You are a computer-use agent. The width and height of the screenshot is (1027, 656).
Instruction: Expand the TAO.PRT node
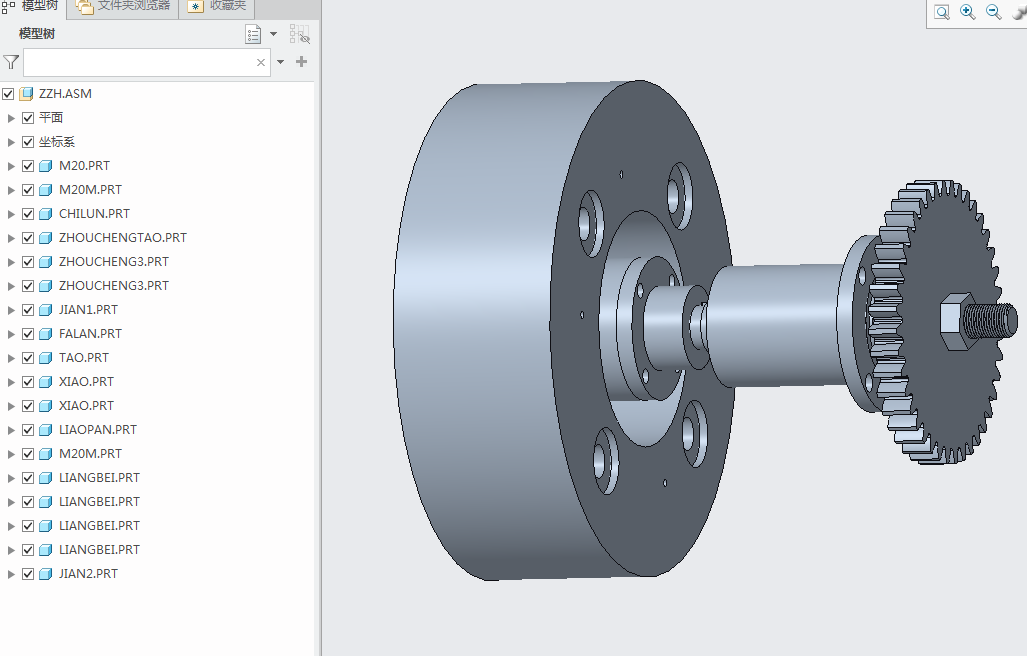(x=10, y=358)
